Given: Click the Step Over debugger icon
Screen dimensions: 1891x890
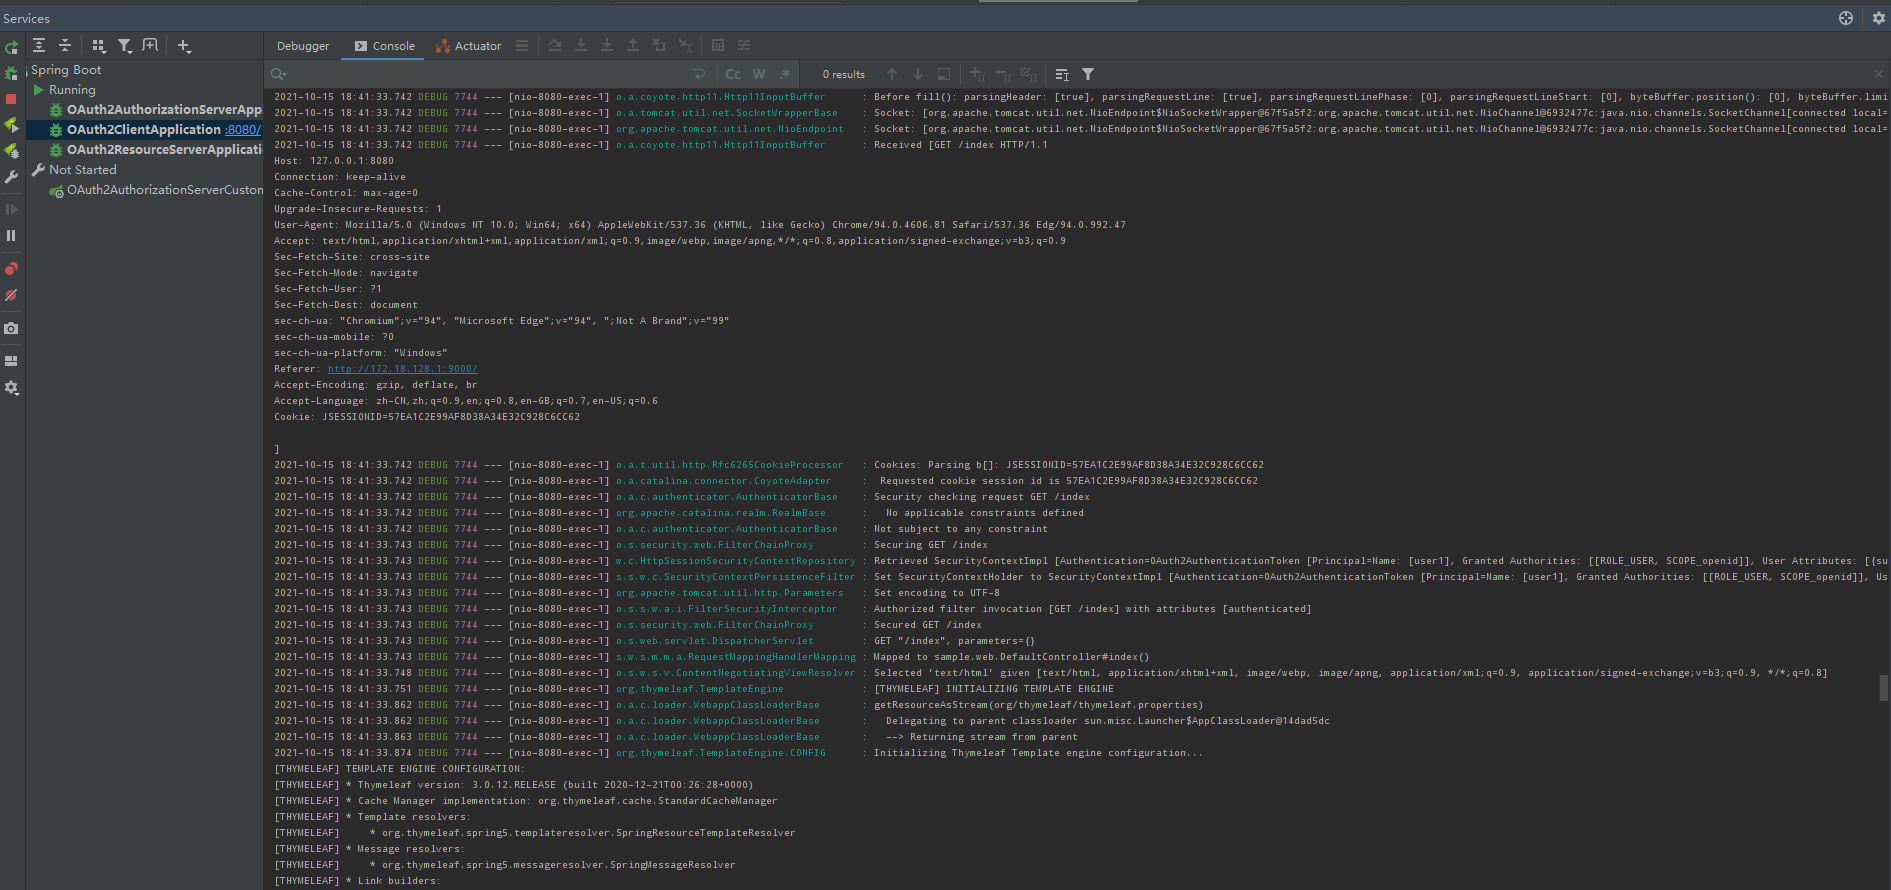Looking at the screenshot, I should click(555, 45).
